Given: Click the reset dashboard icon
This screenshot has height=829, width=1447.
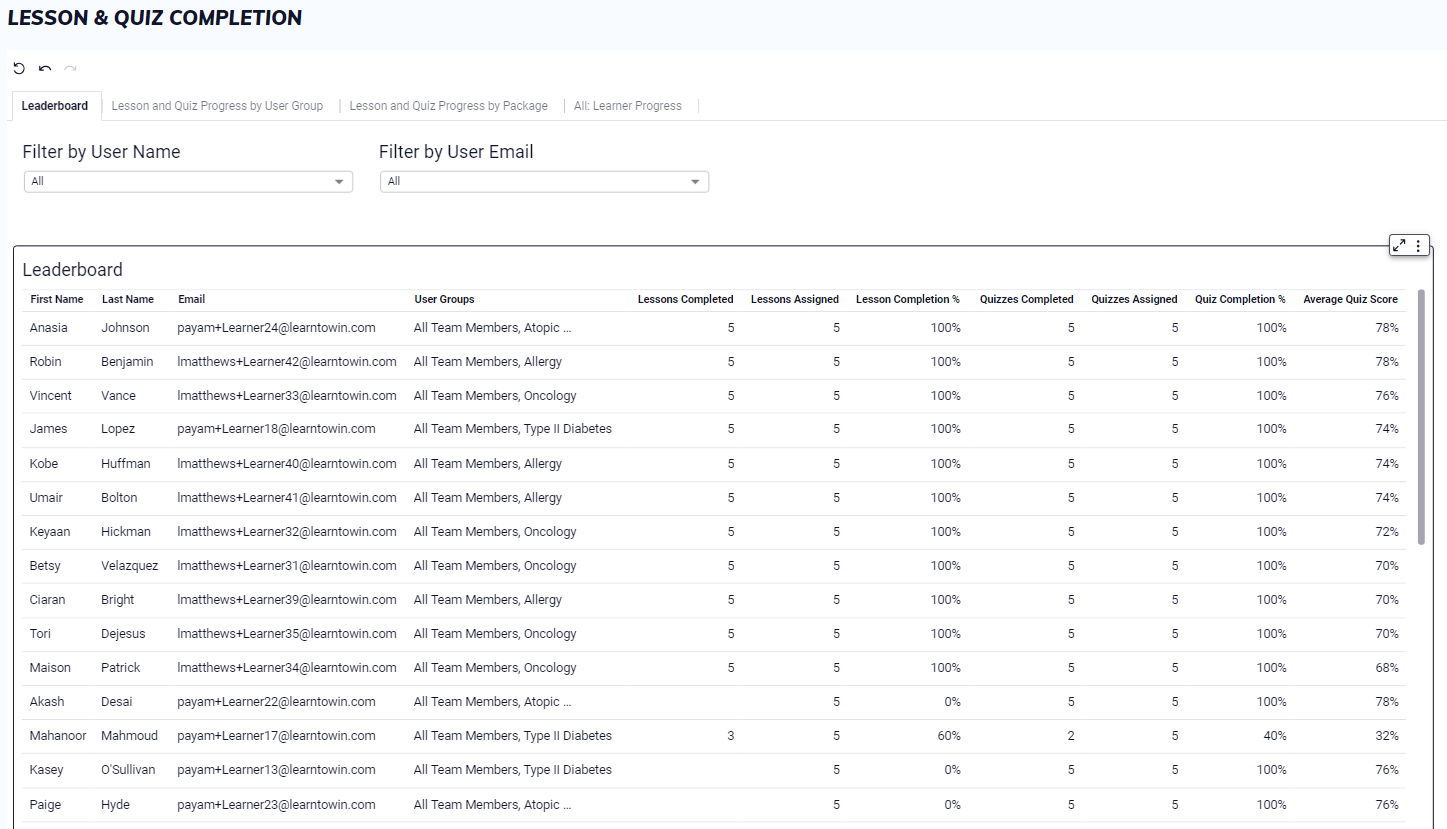Looking at the screenshot, I should 19,69.
